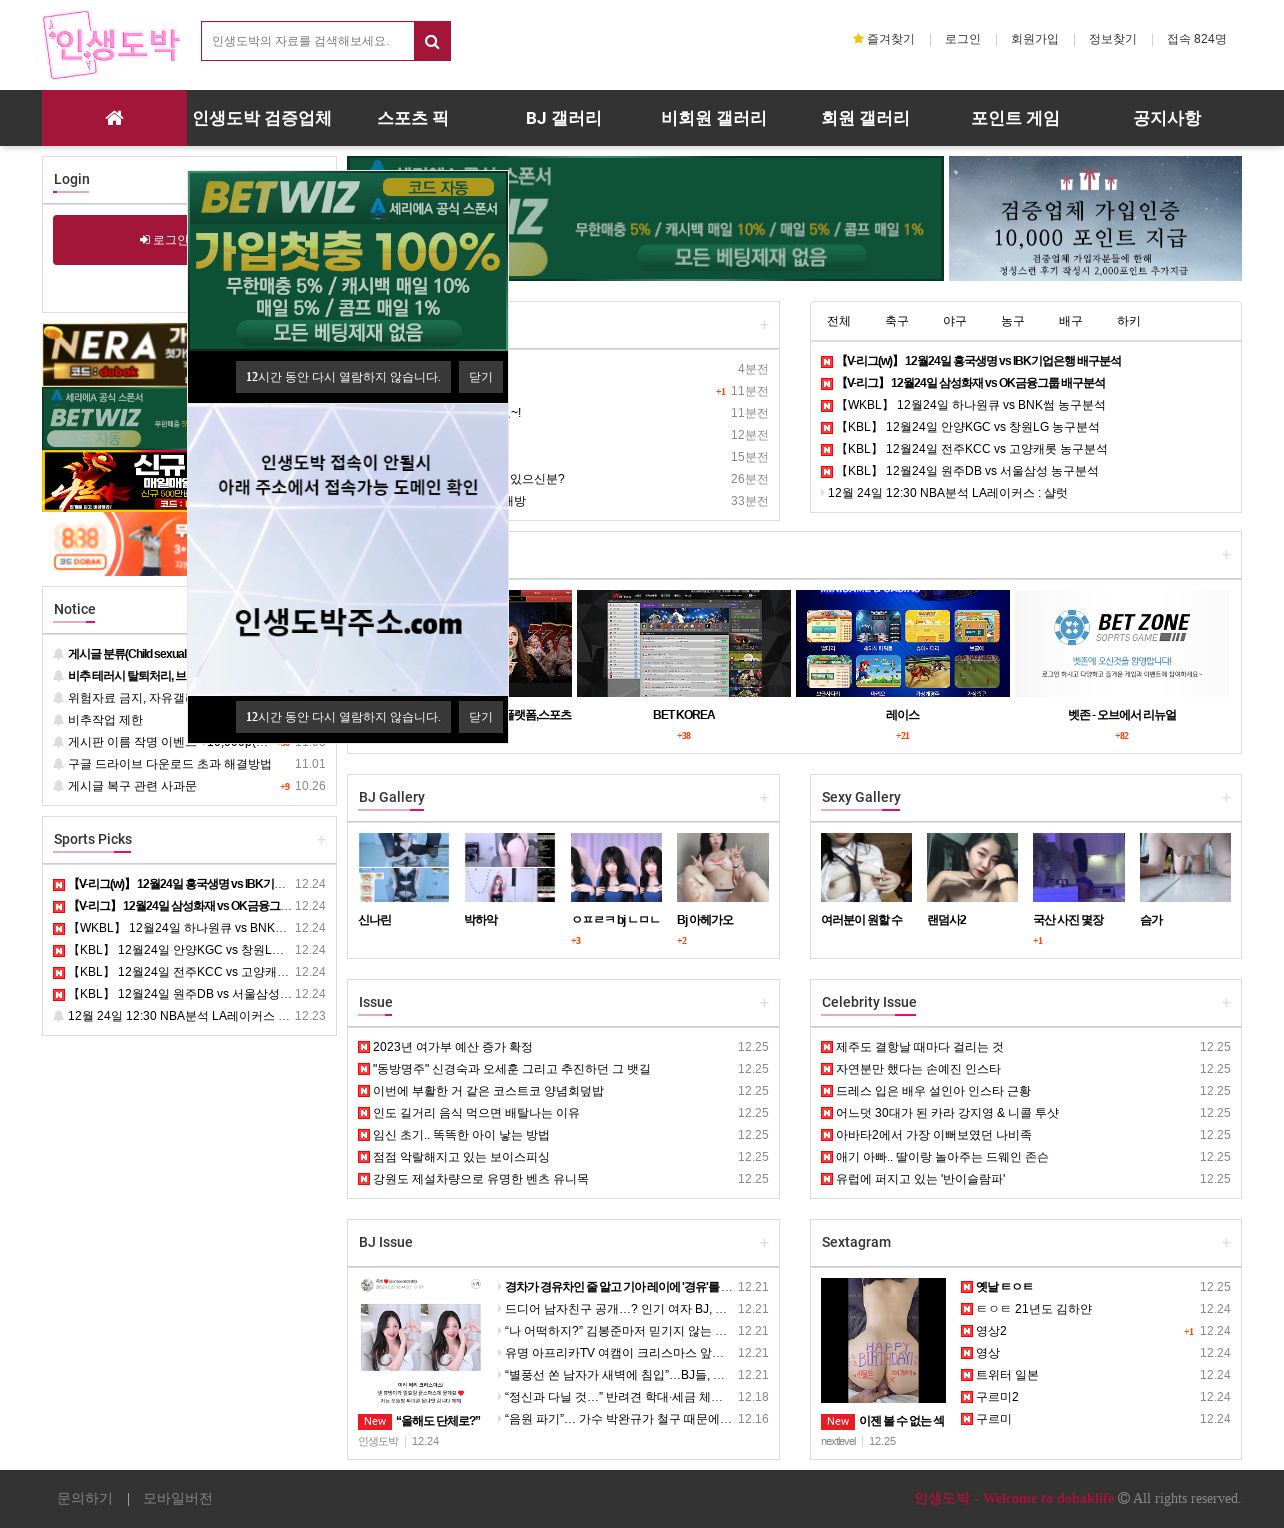Screen dimensions: 1284x1528
Task: Open 회원 갤러리 menu
Action: point(865,118)
